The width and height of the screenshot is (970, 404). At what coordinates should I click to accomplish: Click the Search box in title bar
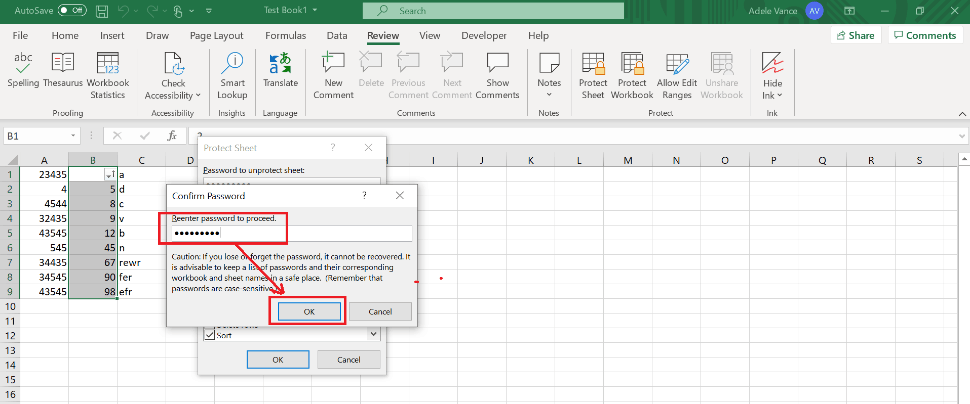[x=493, y=11]
